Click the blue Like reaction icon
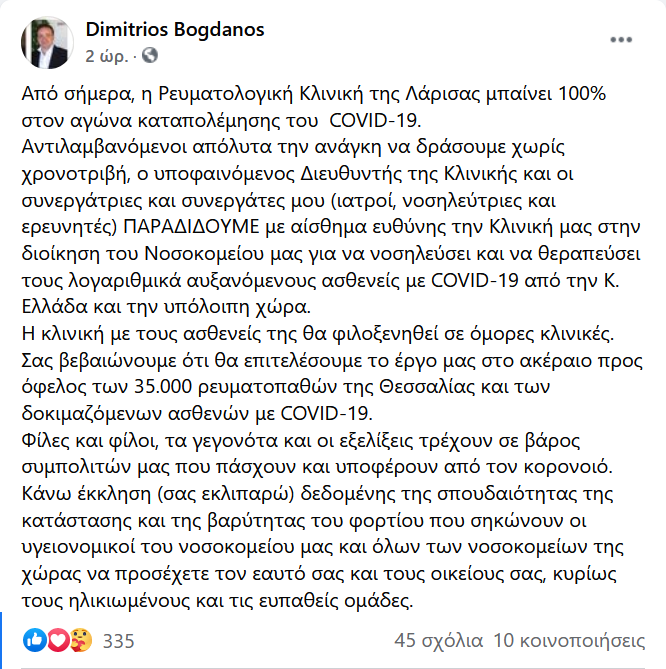This screenshot has width=666, height=669. [34, 639]
